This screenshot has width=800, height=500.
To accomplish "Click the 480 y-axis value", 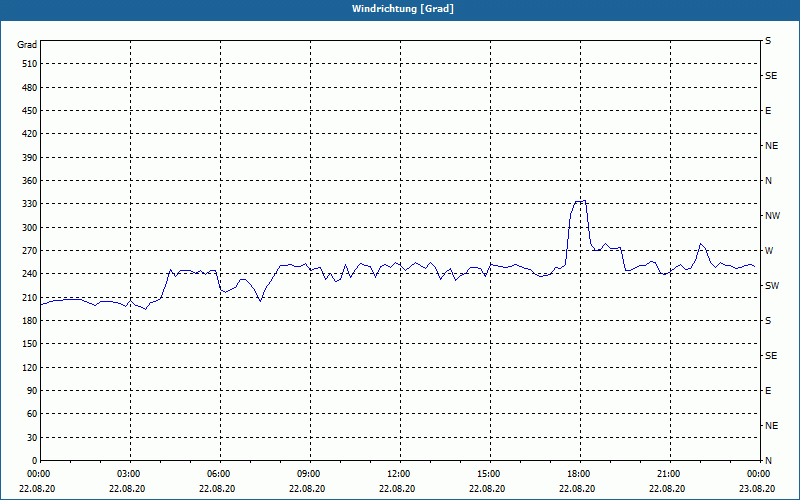I will pos(29,88).
